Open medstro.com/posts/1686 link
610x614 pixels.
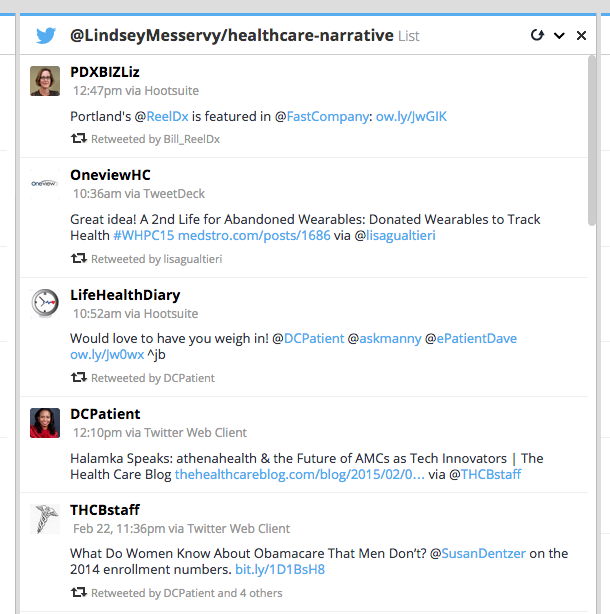tap(254, 235)
